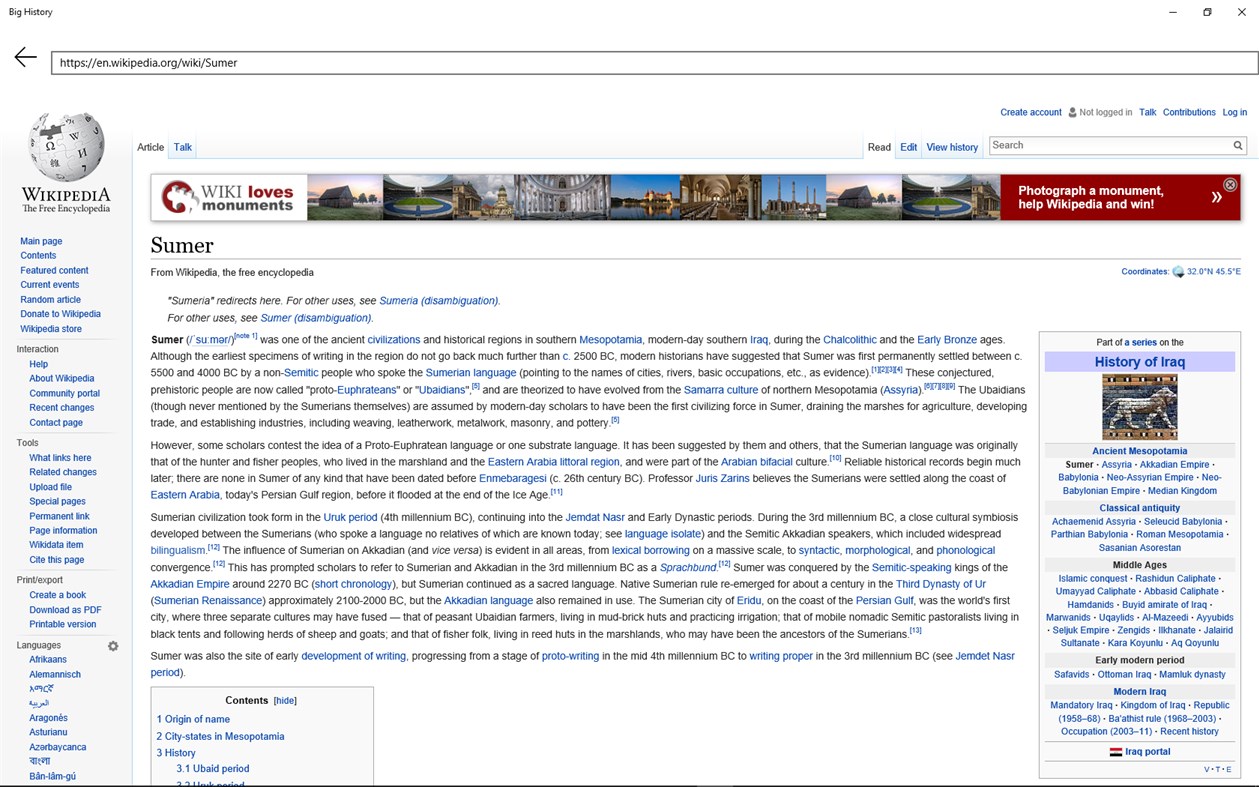Click the banner double-arrow chevron
1259x787 pixels.
click(x=1216, y=197)
